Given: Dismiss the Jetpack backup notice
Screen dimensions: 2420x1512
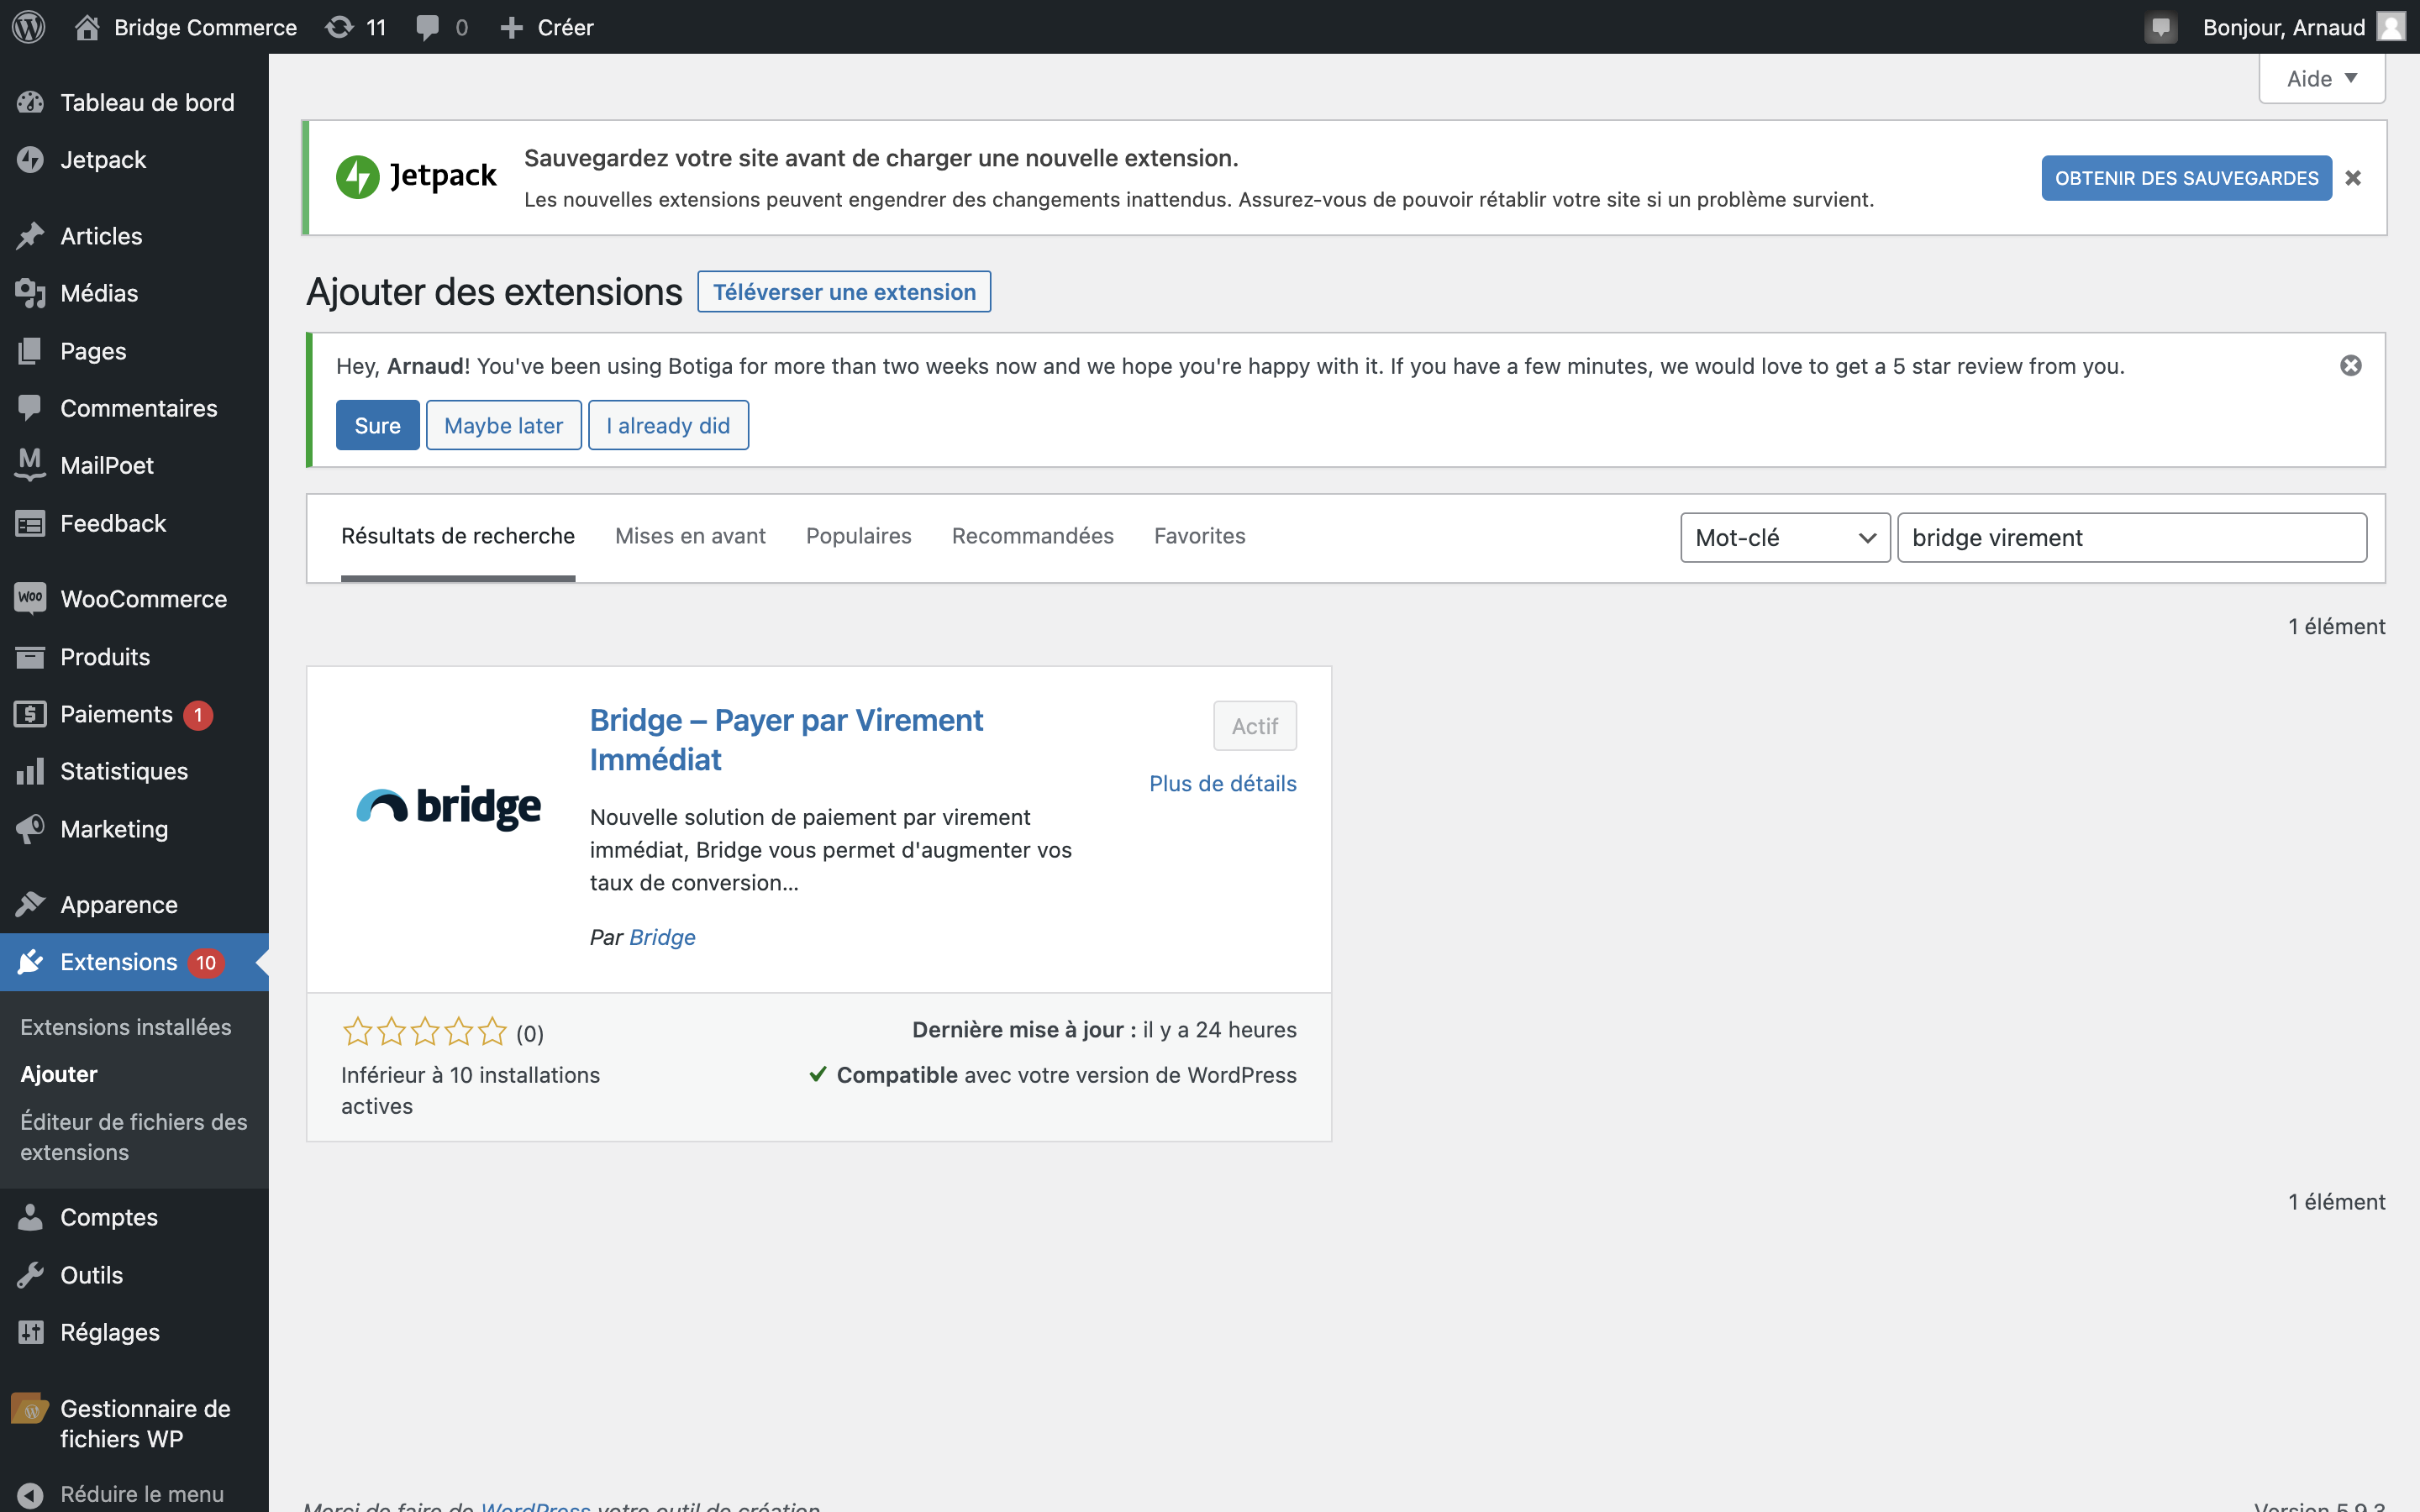Looking at the screenshot, I should [x=2353, y=178].
